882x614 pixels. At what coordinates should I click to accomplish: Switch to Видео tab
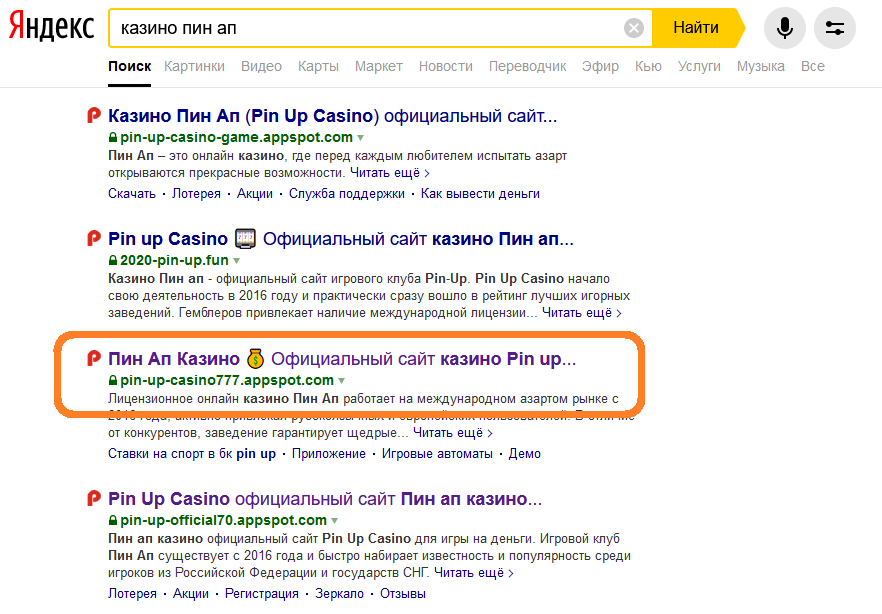[261, 66]
